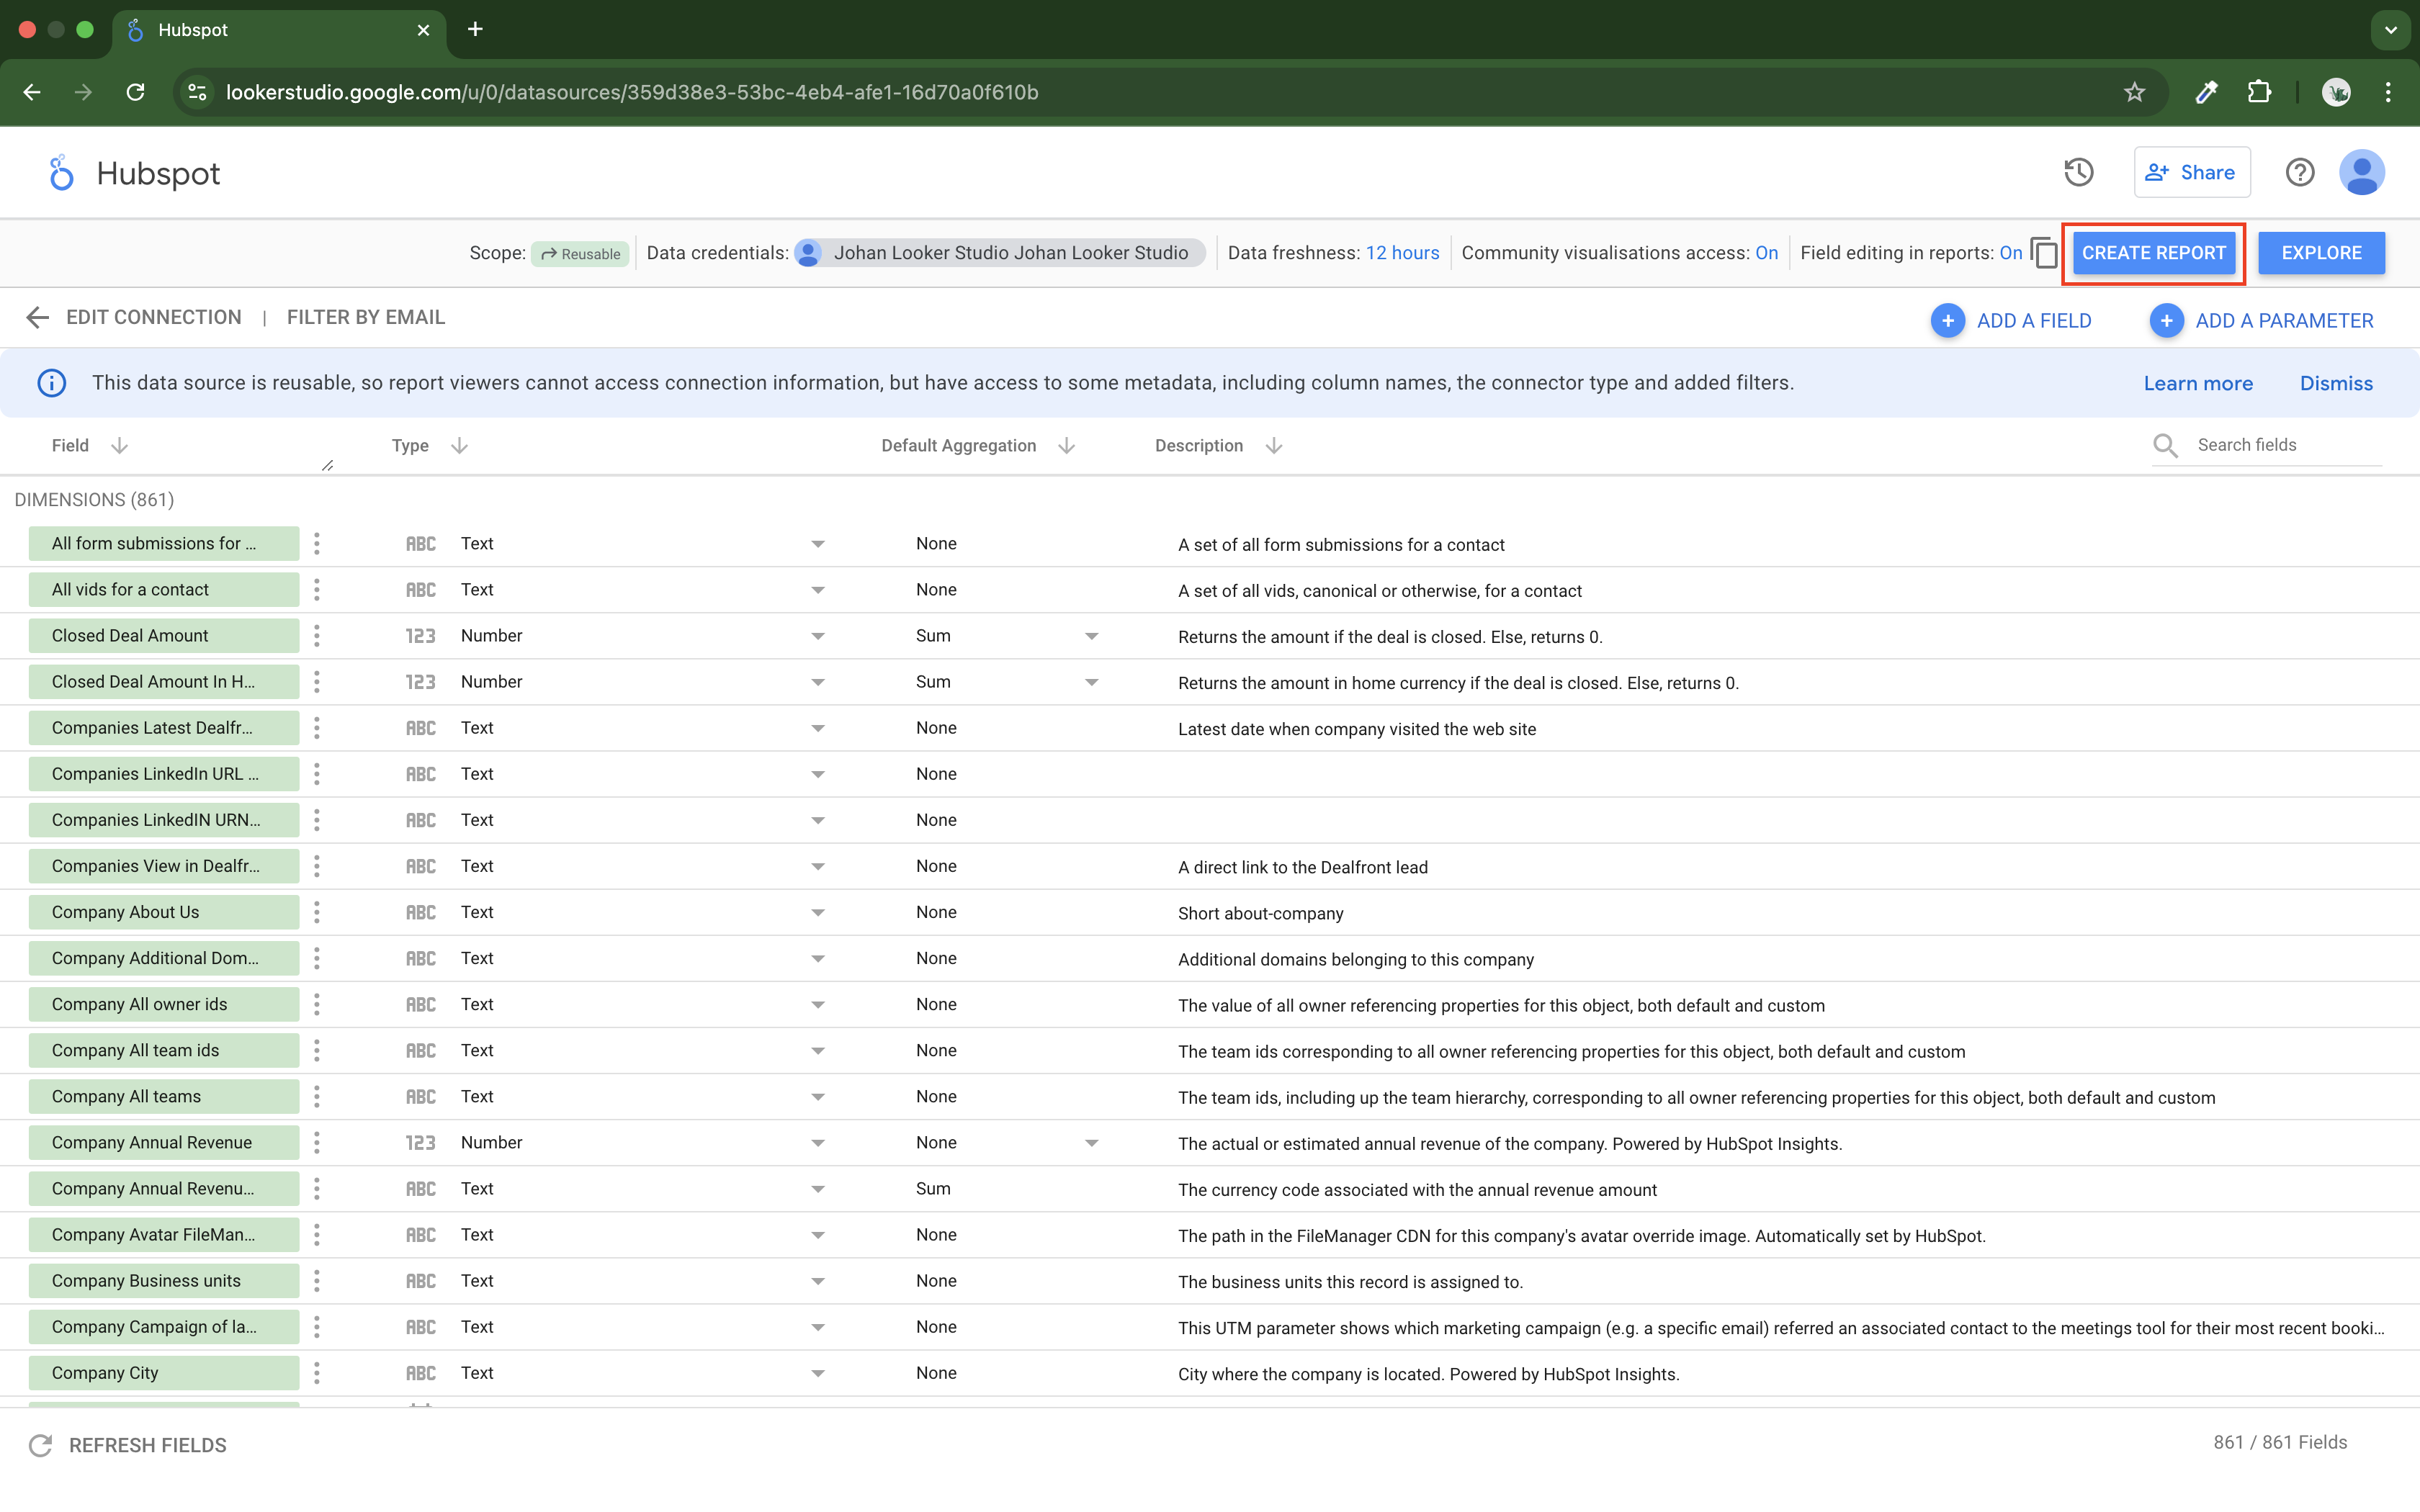Click the info icon in the banner
2420x1512 pixels.
(51, 383)
